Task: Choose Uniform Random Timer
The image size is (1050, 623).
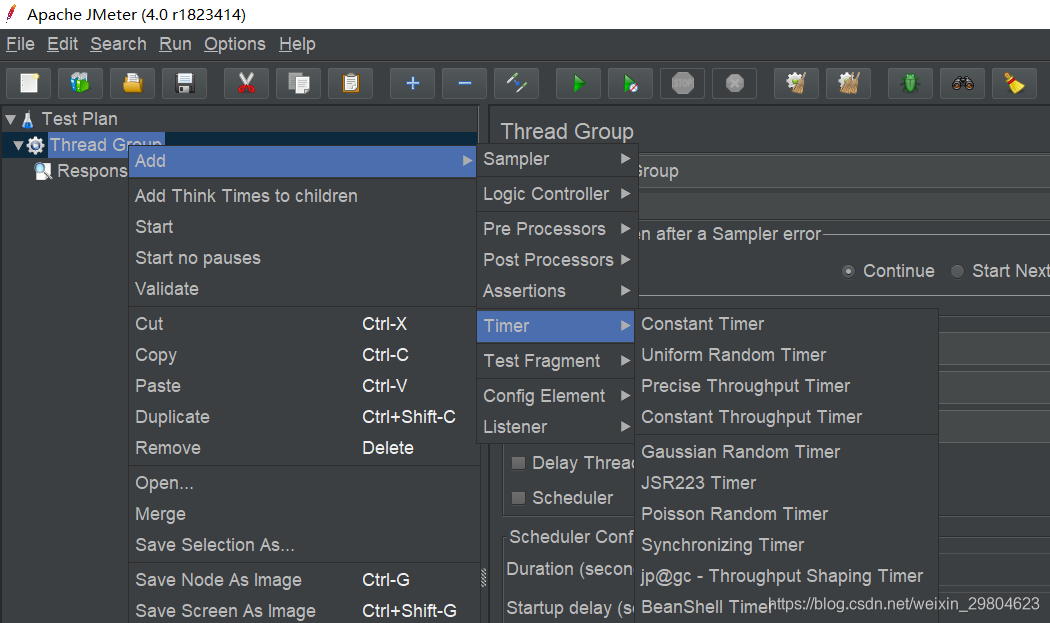Action: click(786, 355)
